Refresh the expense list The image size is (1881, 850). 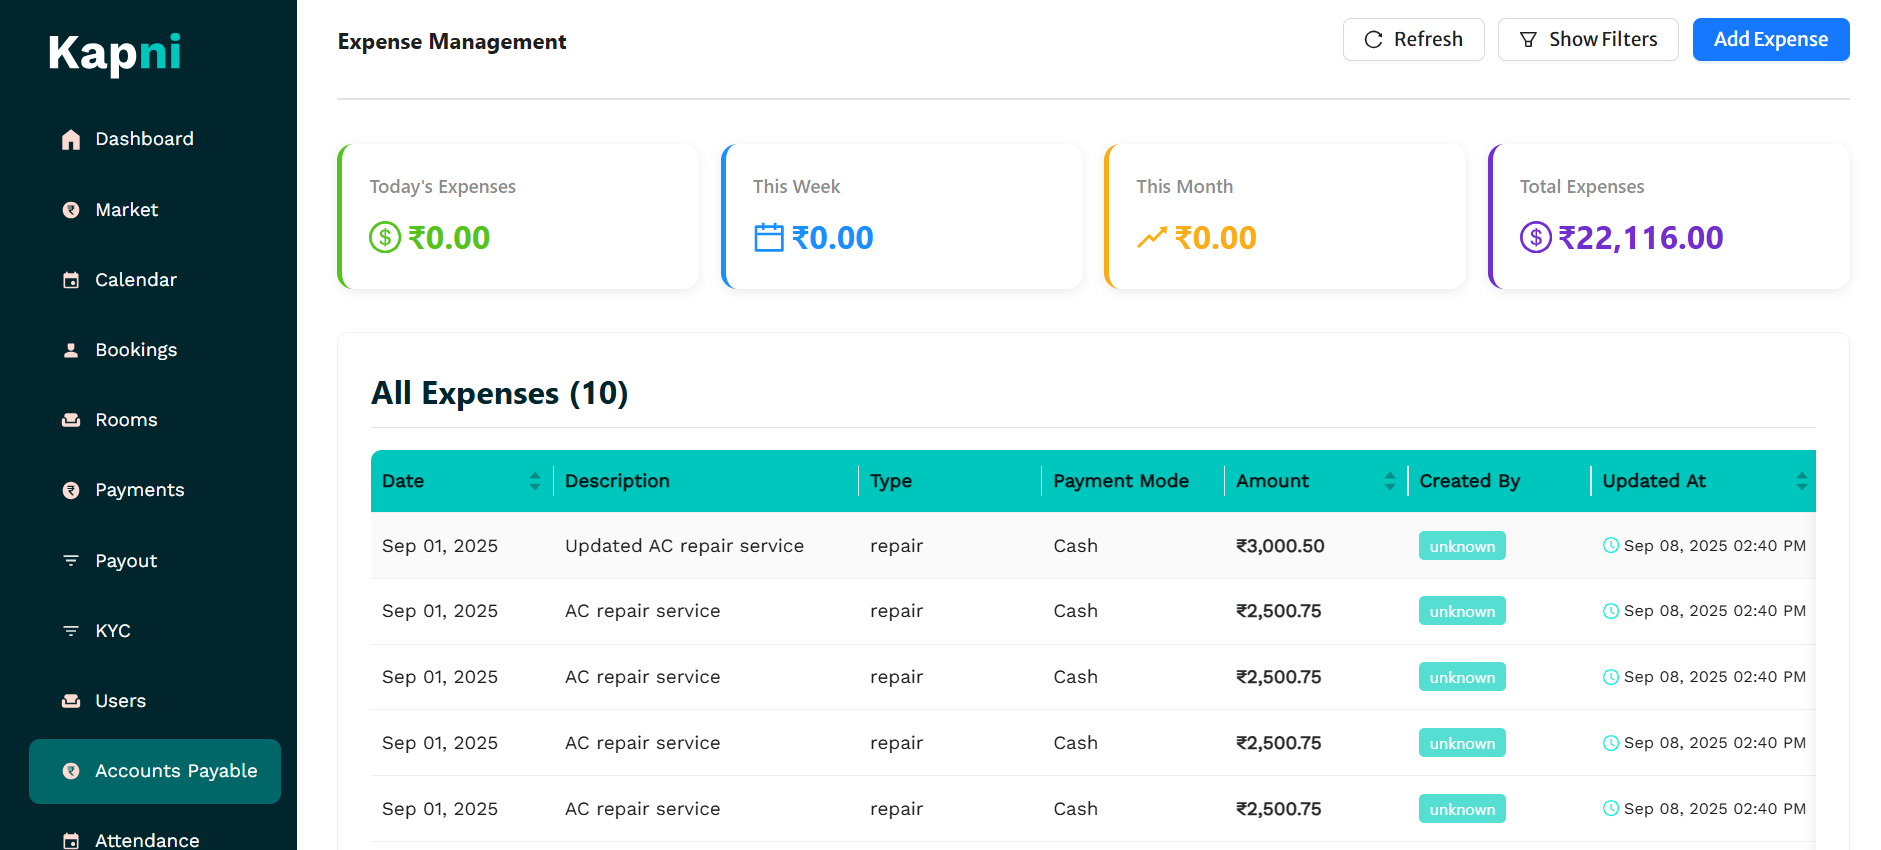(1413, 40)
